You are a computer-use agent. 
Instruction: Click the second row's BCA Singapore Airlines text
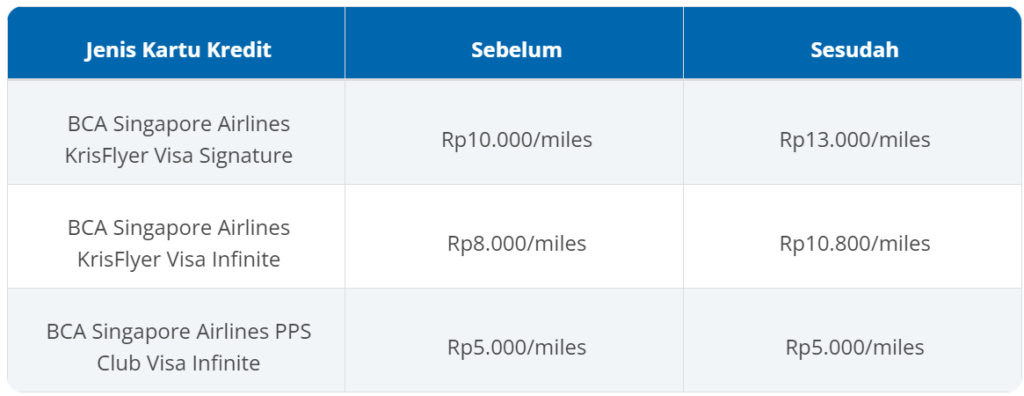178,227
